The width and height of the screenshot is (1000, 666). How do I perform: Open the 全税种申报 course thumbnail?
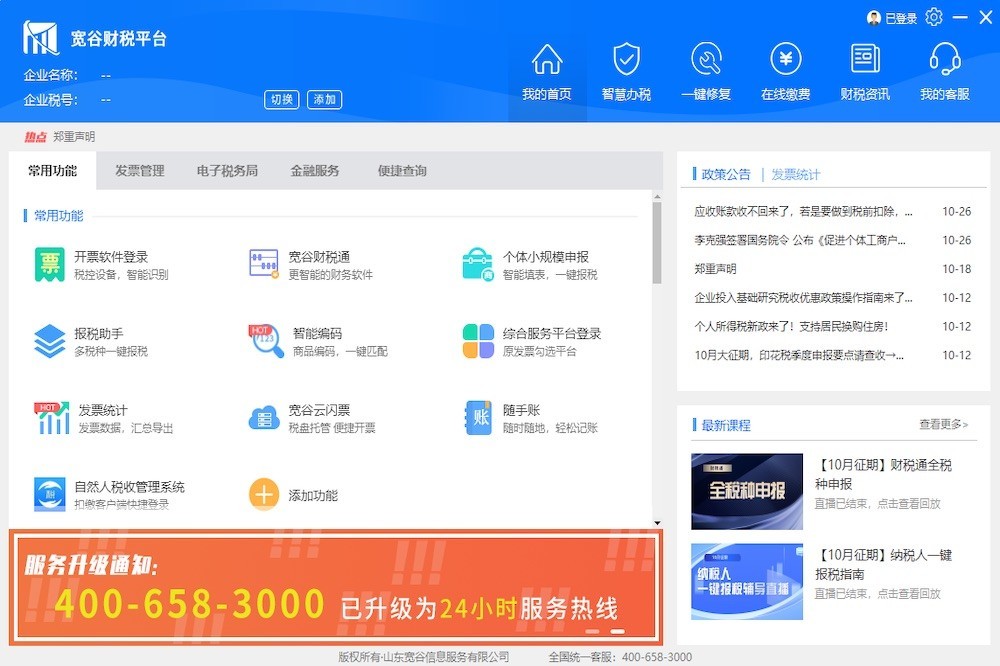tap(746, 491)
